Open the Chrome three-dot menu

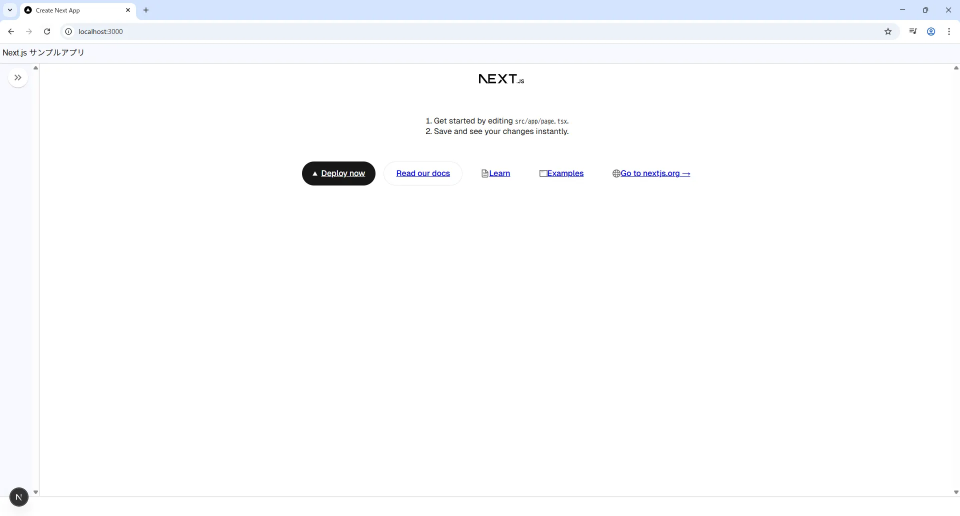pos(949,31)
